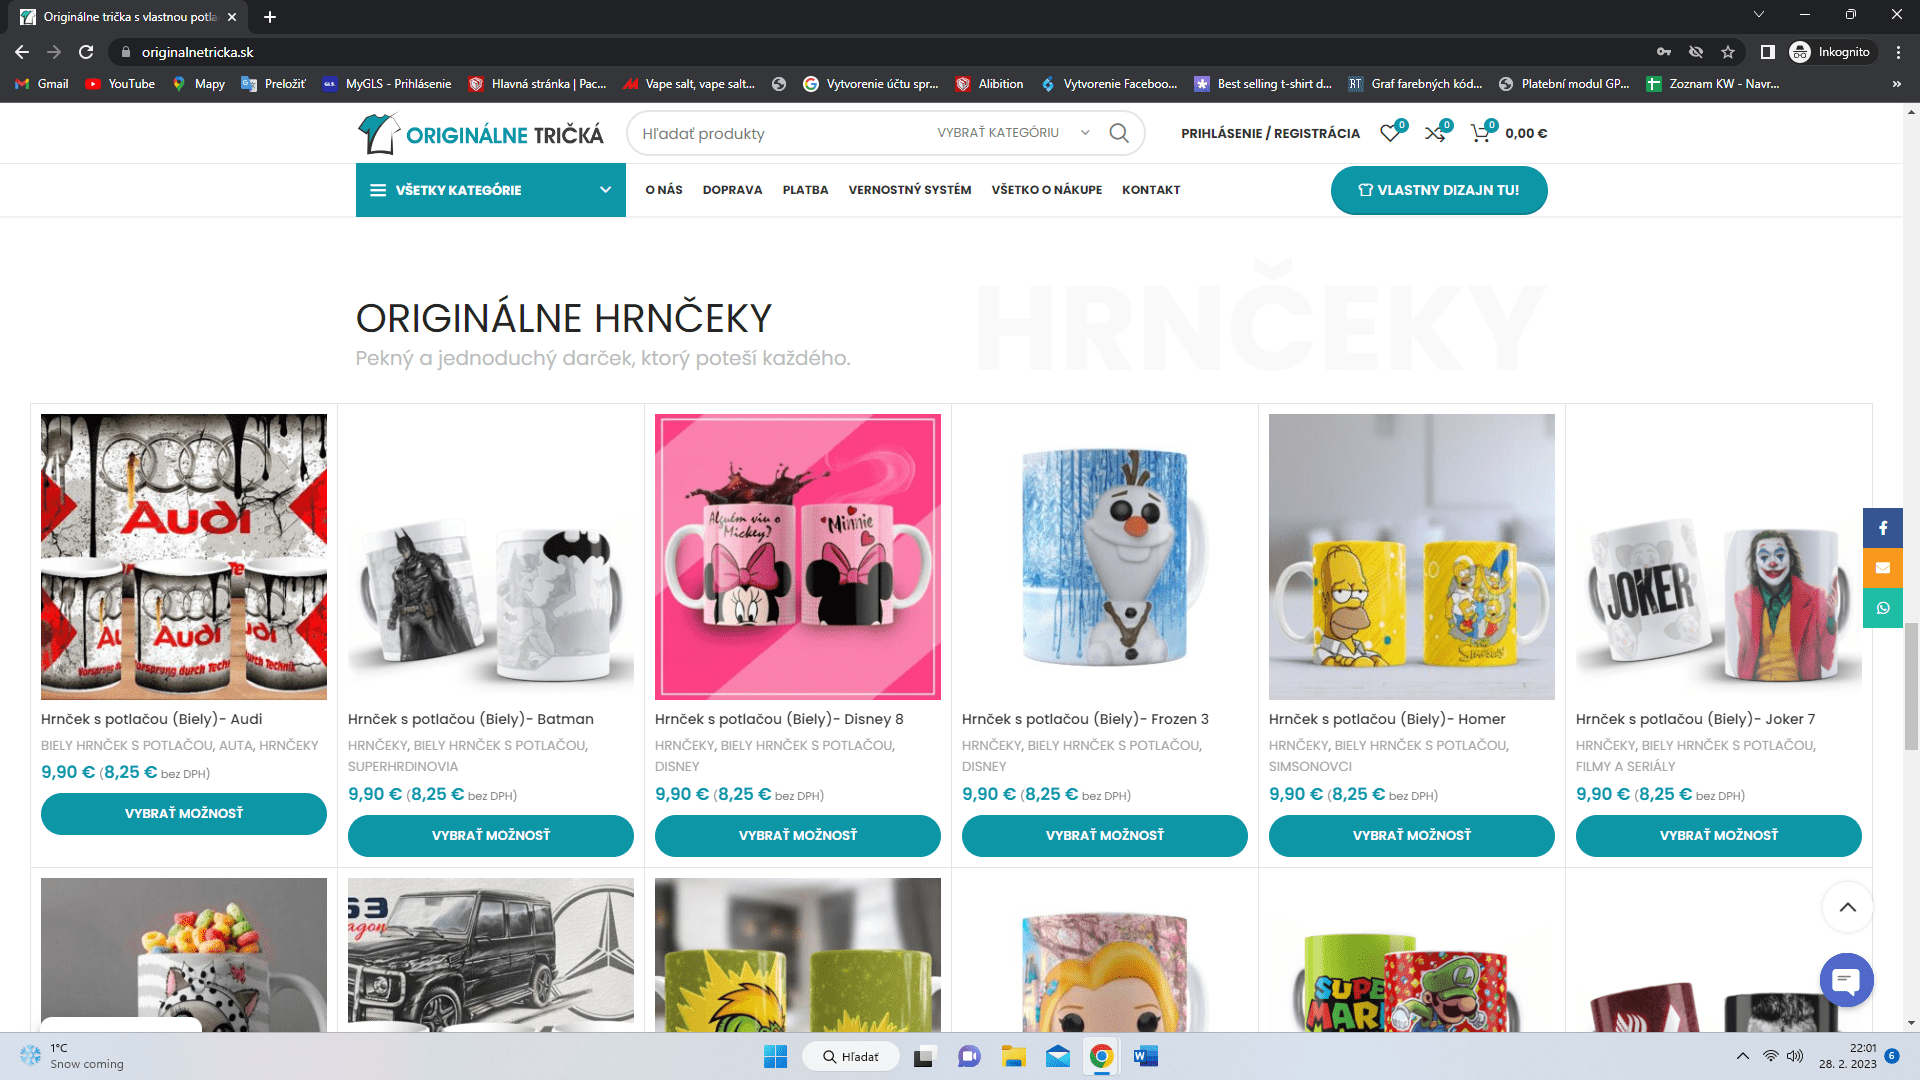Open the product compare arrows icon
The height and width of the screenshot is (1080, 1920).
[x=1435, y=133]
